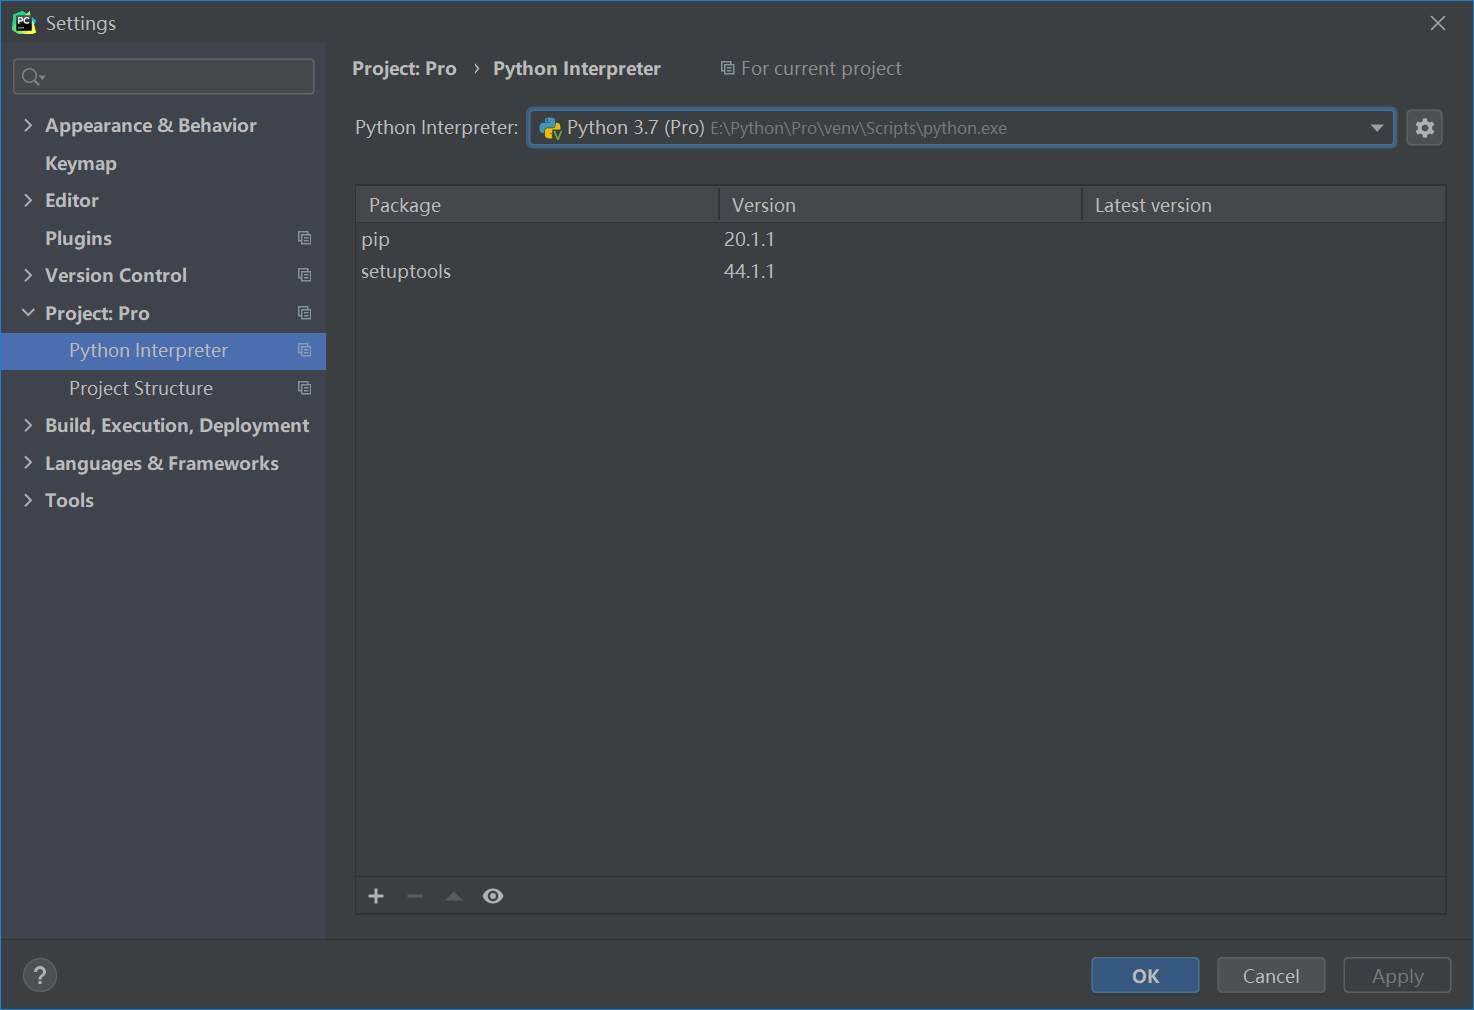This screenshot has width=1474, height=1010.
Task: Click the Version column header
Action: point(900,205)
